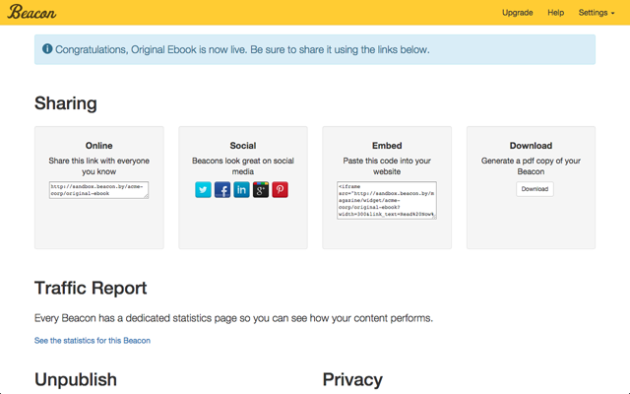Go to the Upgrade page
The image size is (630, 394).
pyautogui.click(x=517, y=12)
